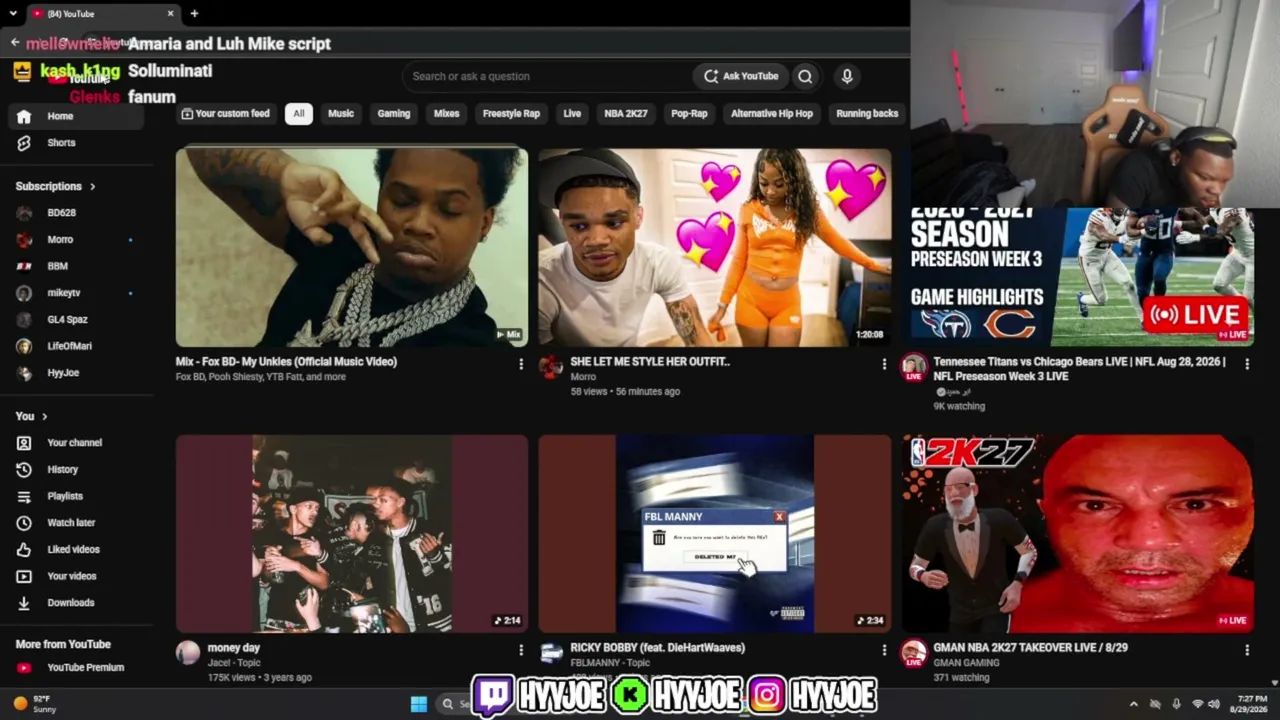Open the Windows Start menu
Image resolution: width=1280 pixels, height=720 pixels.
point(419,704)
